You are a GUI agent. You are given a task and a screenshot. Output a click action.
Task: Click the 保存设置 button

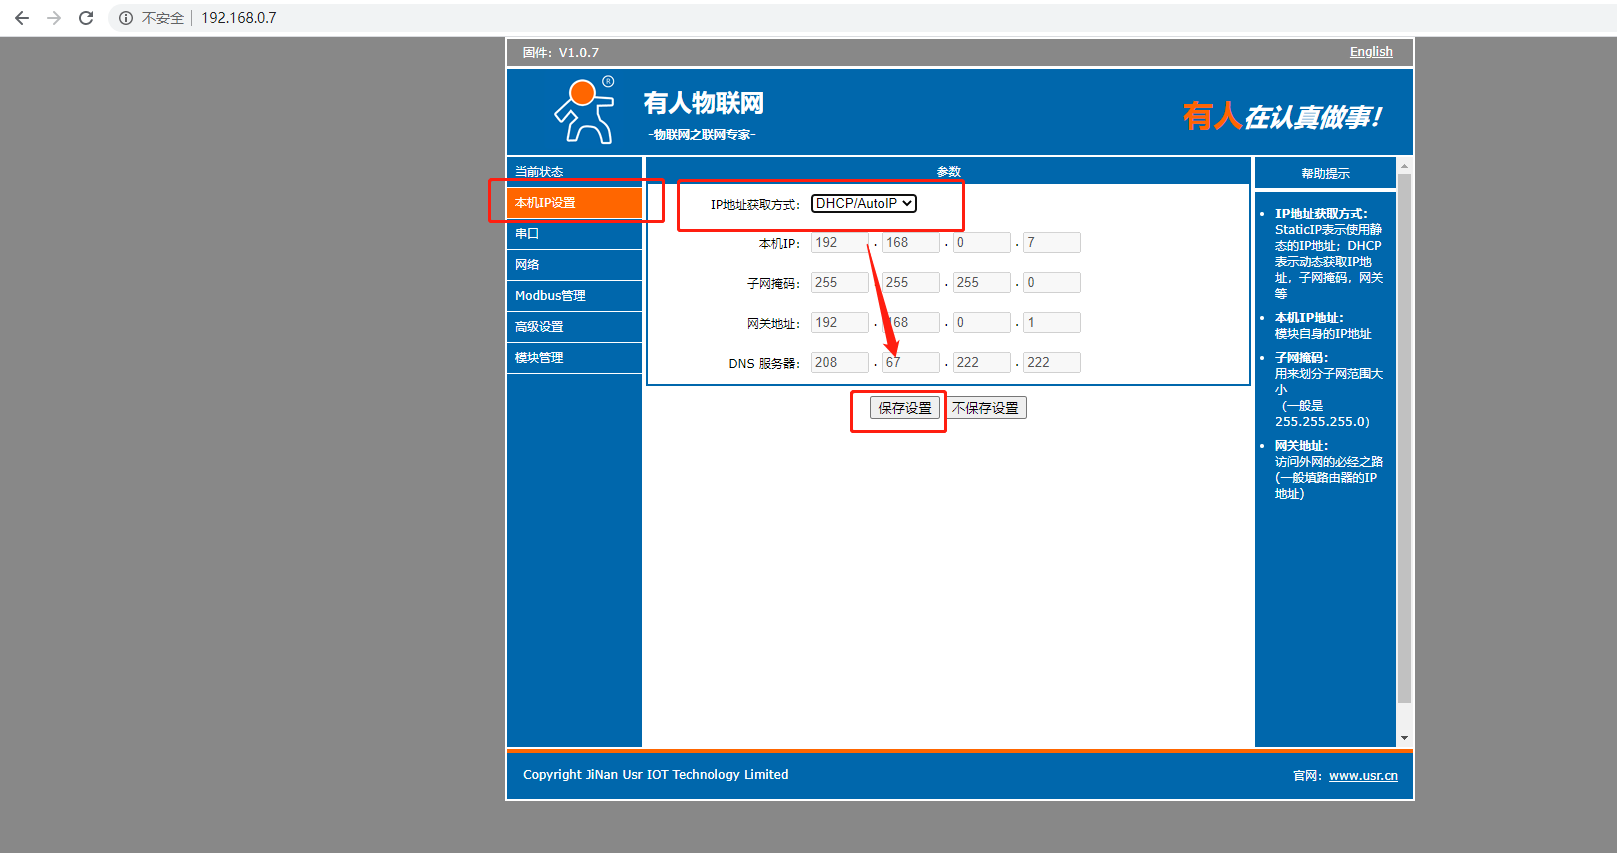(x=905, y=408)
